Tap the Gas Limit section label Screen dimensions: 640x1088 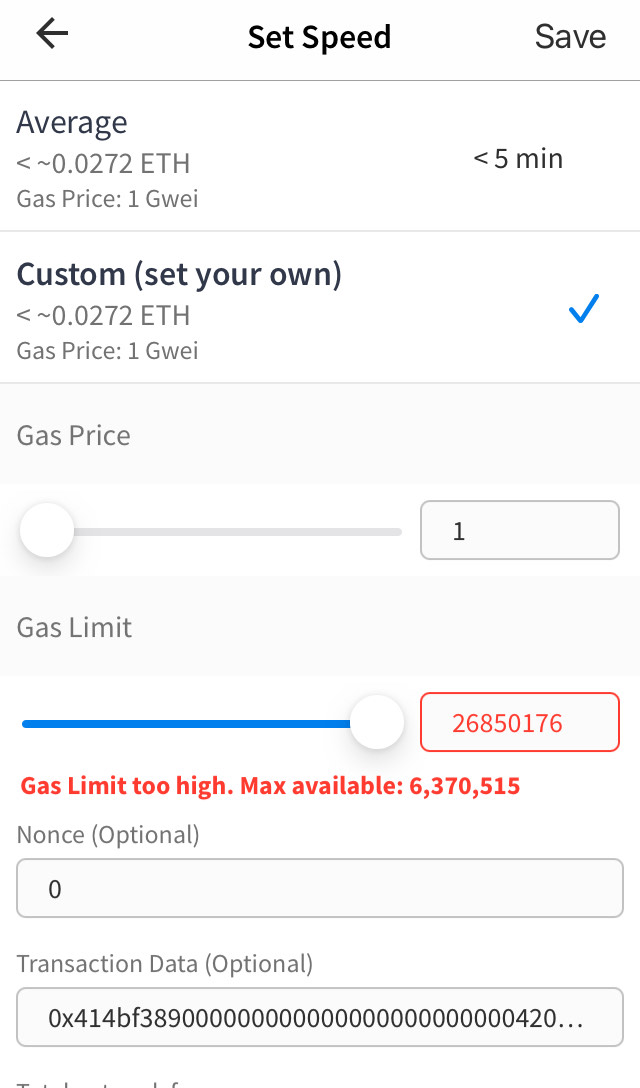point(73,627)
